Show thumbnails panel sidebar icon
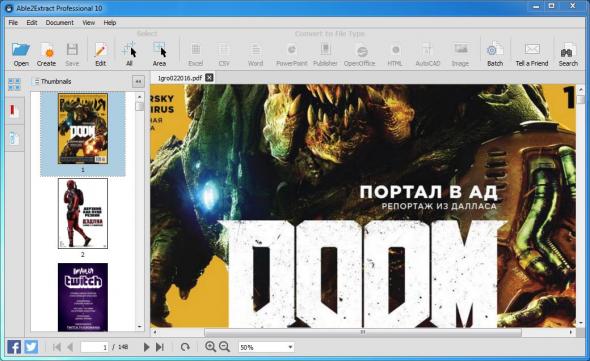Viewport: 590px width, 361px height. click(14, 85)
